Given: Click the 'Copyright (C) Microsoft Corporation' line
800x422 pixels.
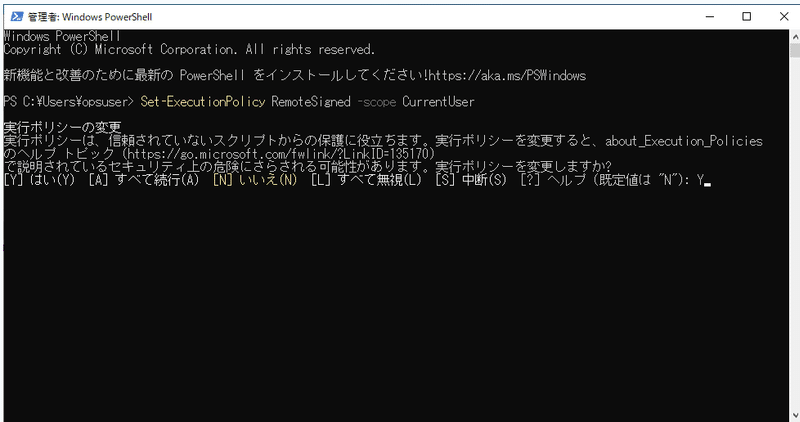Looking at the screenshot, I should [x=189, y=49].
